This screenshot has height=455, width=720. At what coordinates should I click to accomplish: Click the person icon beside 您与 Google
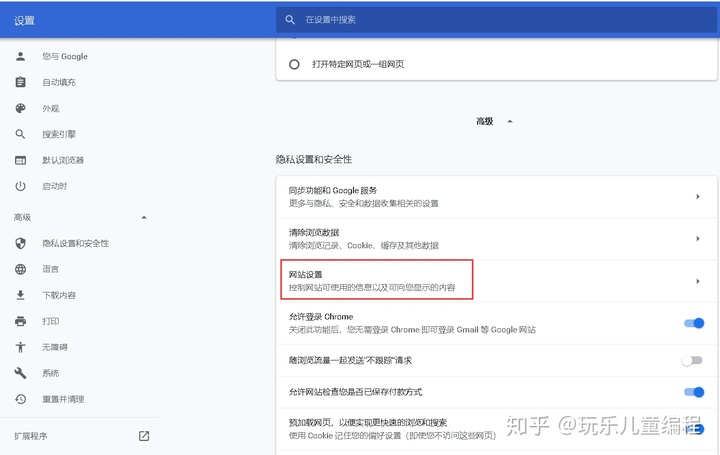(20, 56)
